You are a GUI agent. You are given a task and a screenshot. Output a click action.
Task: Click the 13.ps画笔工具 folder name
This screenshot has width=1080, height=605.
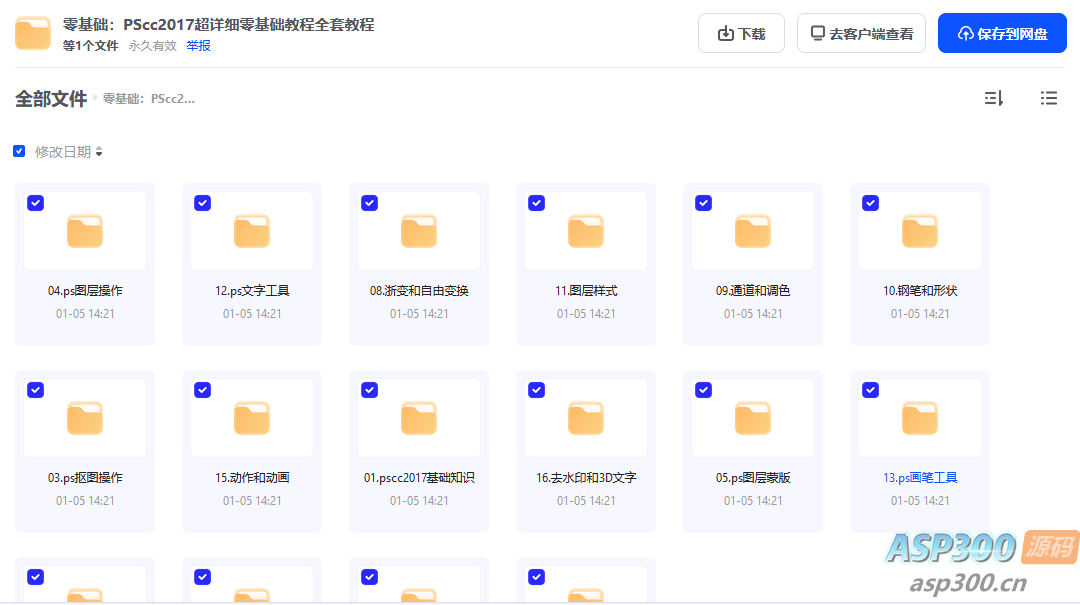pos(920,478)
